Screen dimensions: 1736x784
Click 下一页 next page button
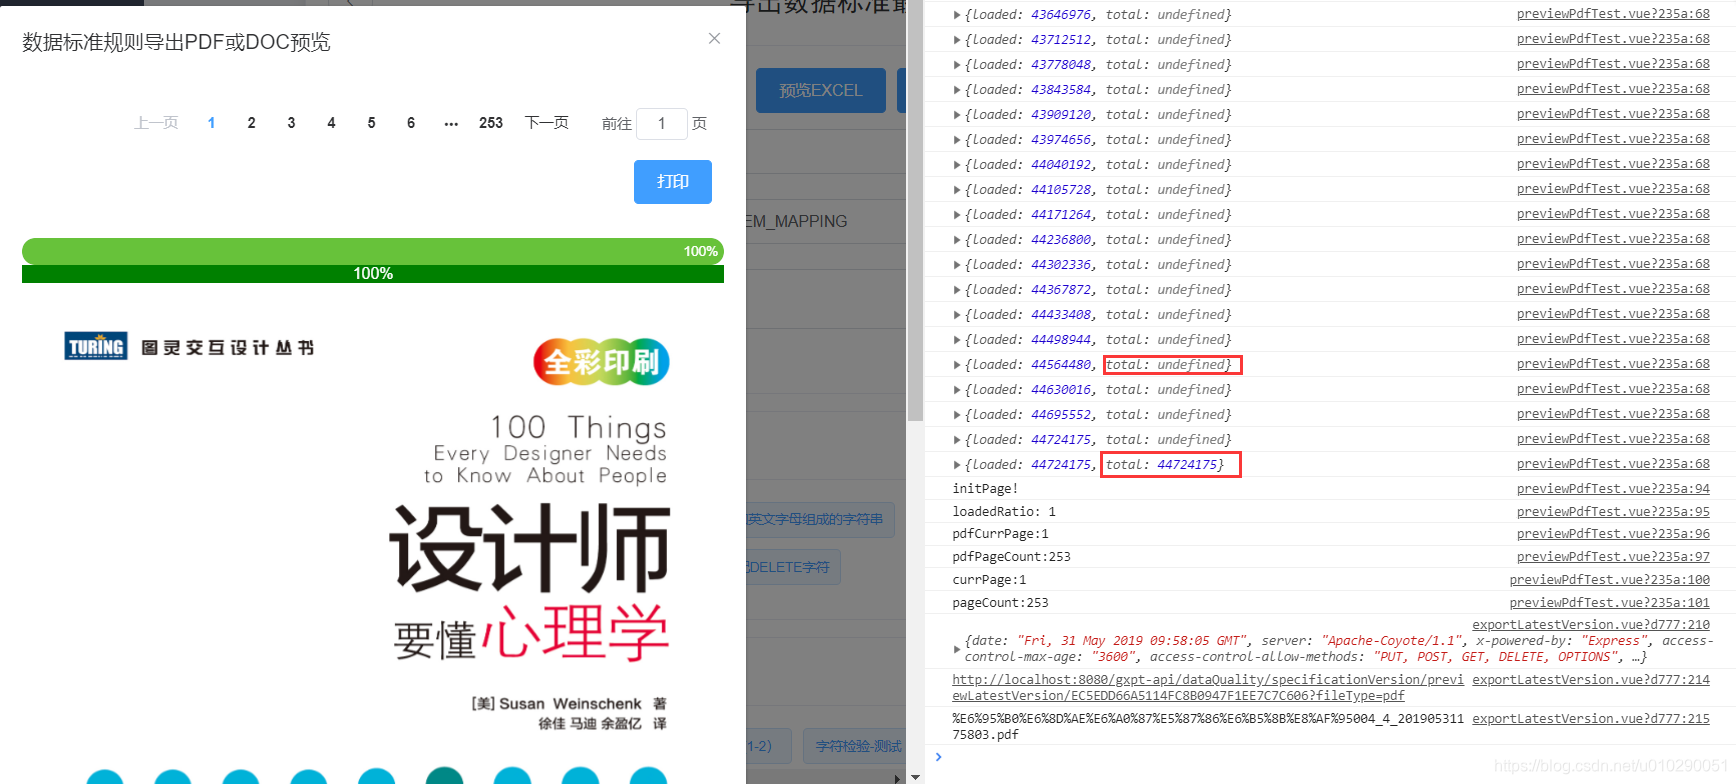[547, 123]
